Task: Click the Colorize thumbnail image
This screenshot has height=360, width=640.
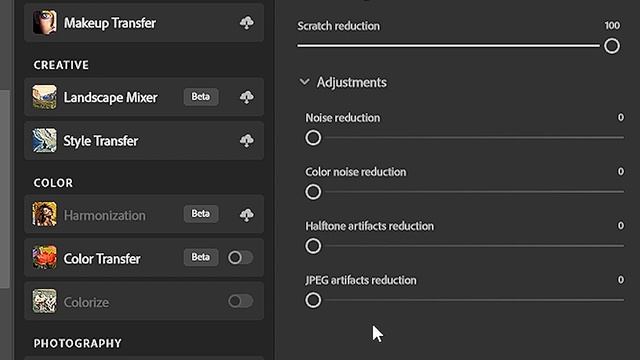Action: pyautogui.click(x=44, y=301)
